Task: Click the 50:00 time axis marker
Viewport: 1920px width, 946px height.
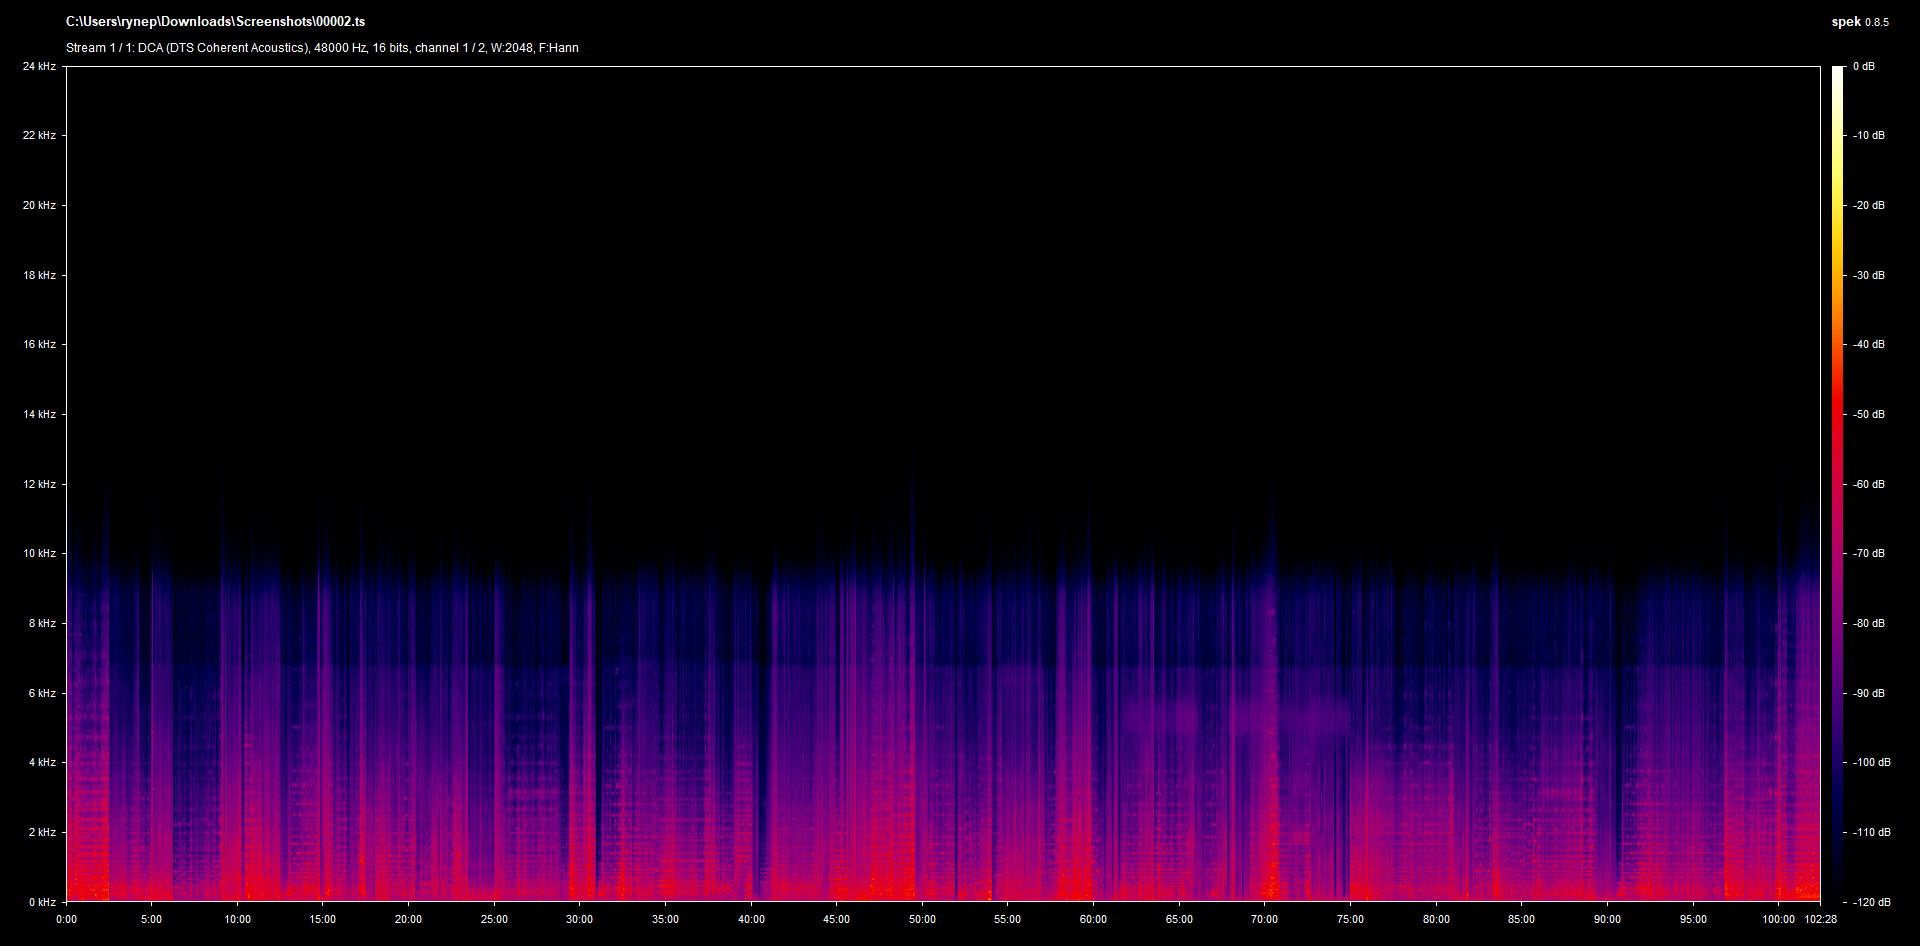Action: [922, 920]
